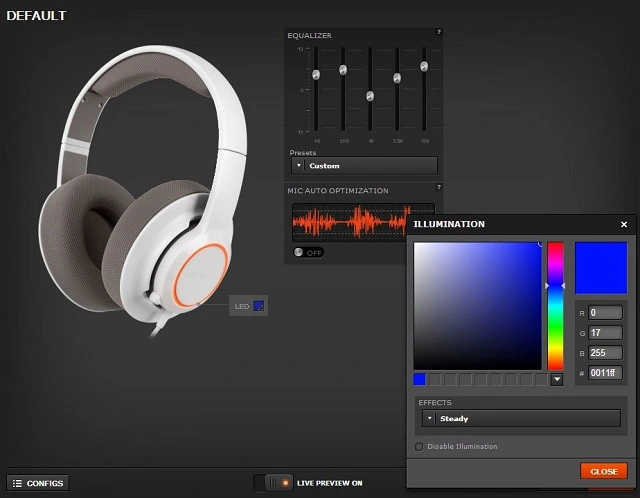Open the equalizer Presets Custom dropdown
Image resolution: width=640 pixels, height=498 pixels.
click(363, 166)
